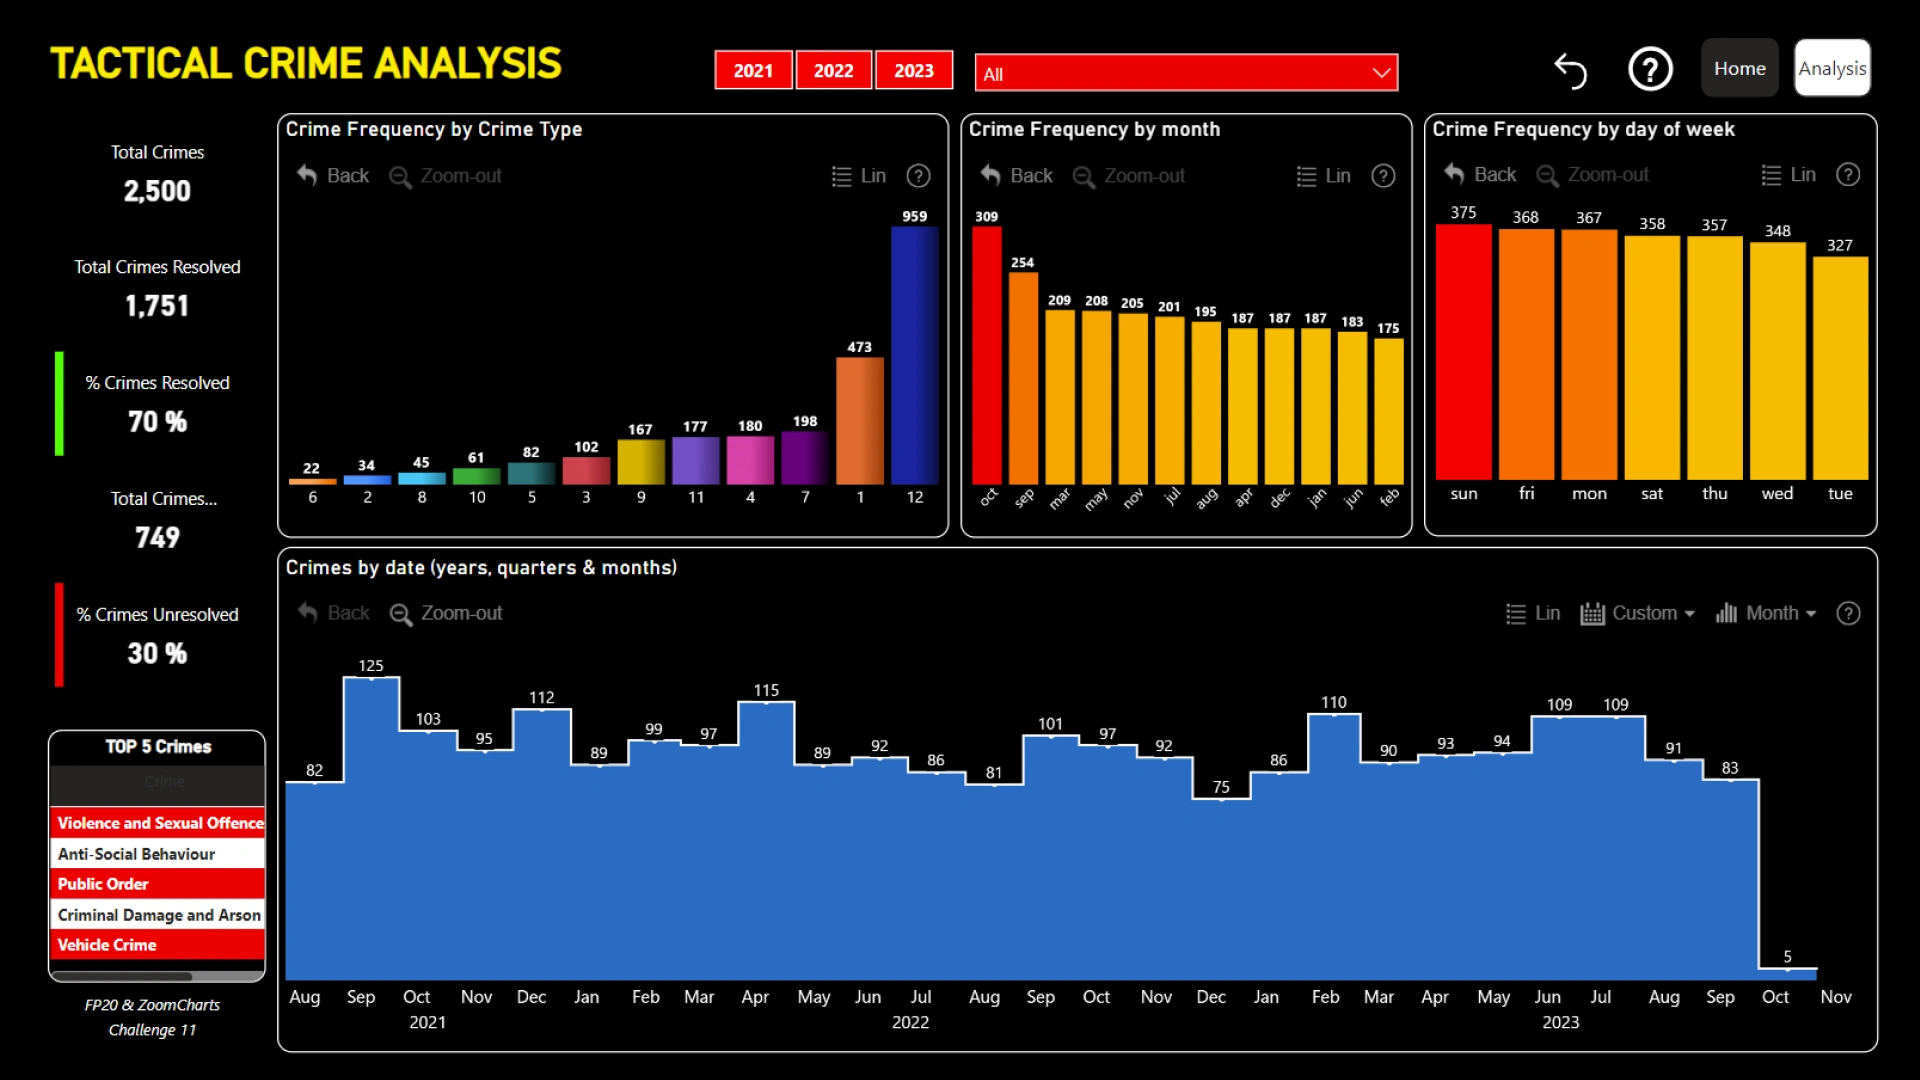Click Back icon in Crime Type chart
Screen dimensions: 1920x1080
point(333,176)
